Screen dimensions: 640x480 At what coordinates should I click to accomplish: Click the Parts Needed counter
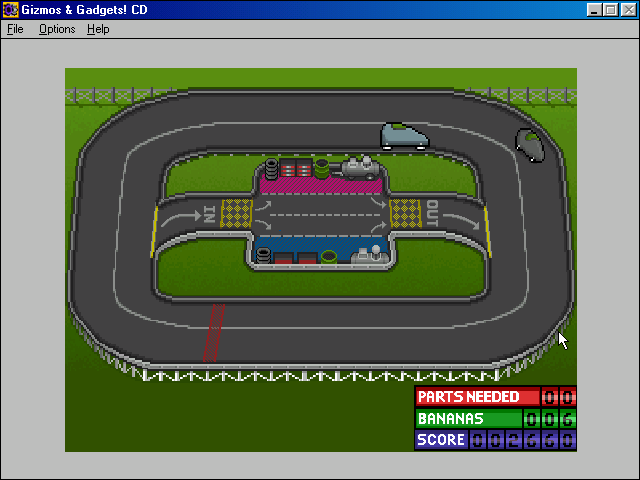click(496, 396)
